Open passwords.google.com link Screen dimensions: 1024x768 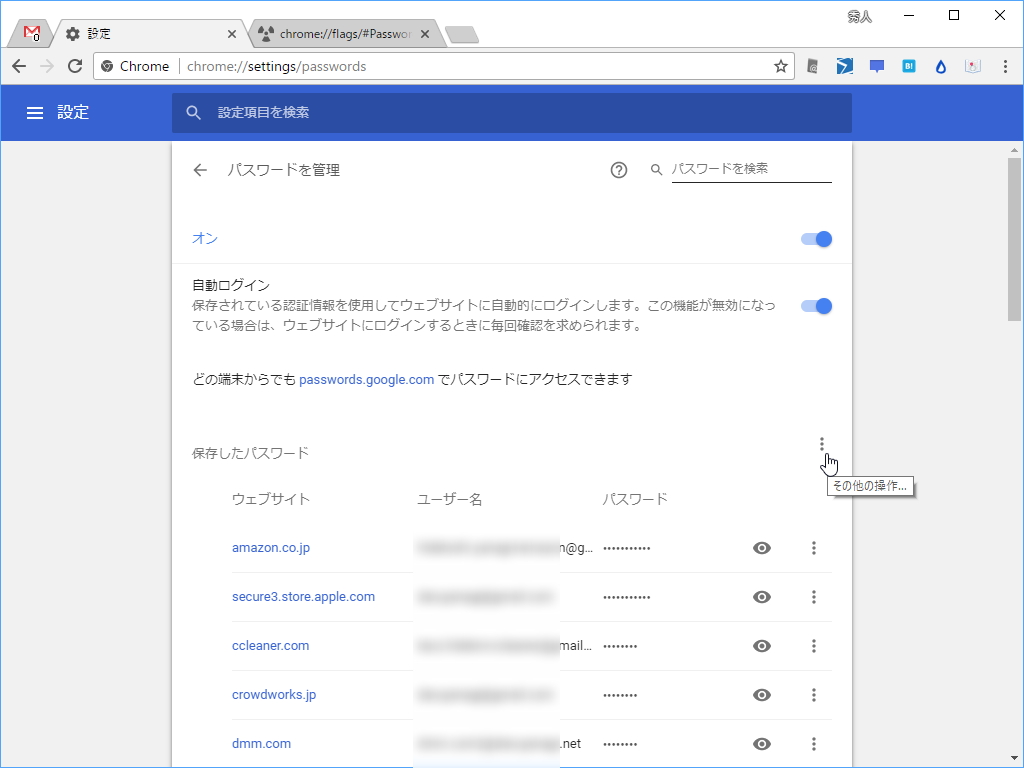pyautogui.click(x=366, y=379)
